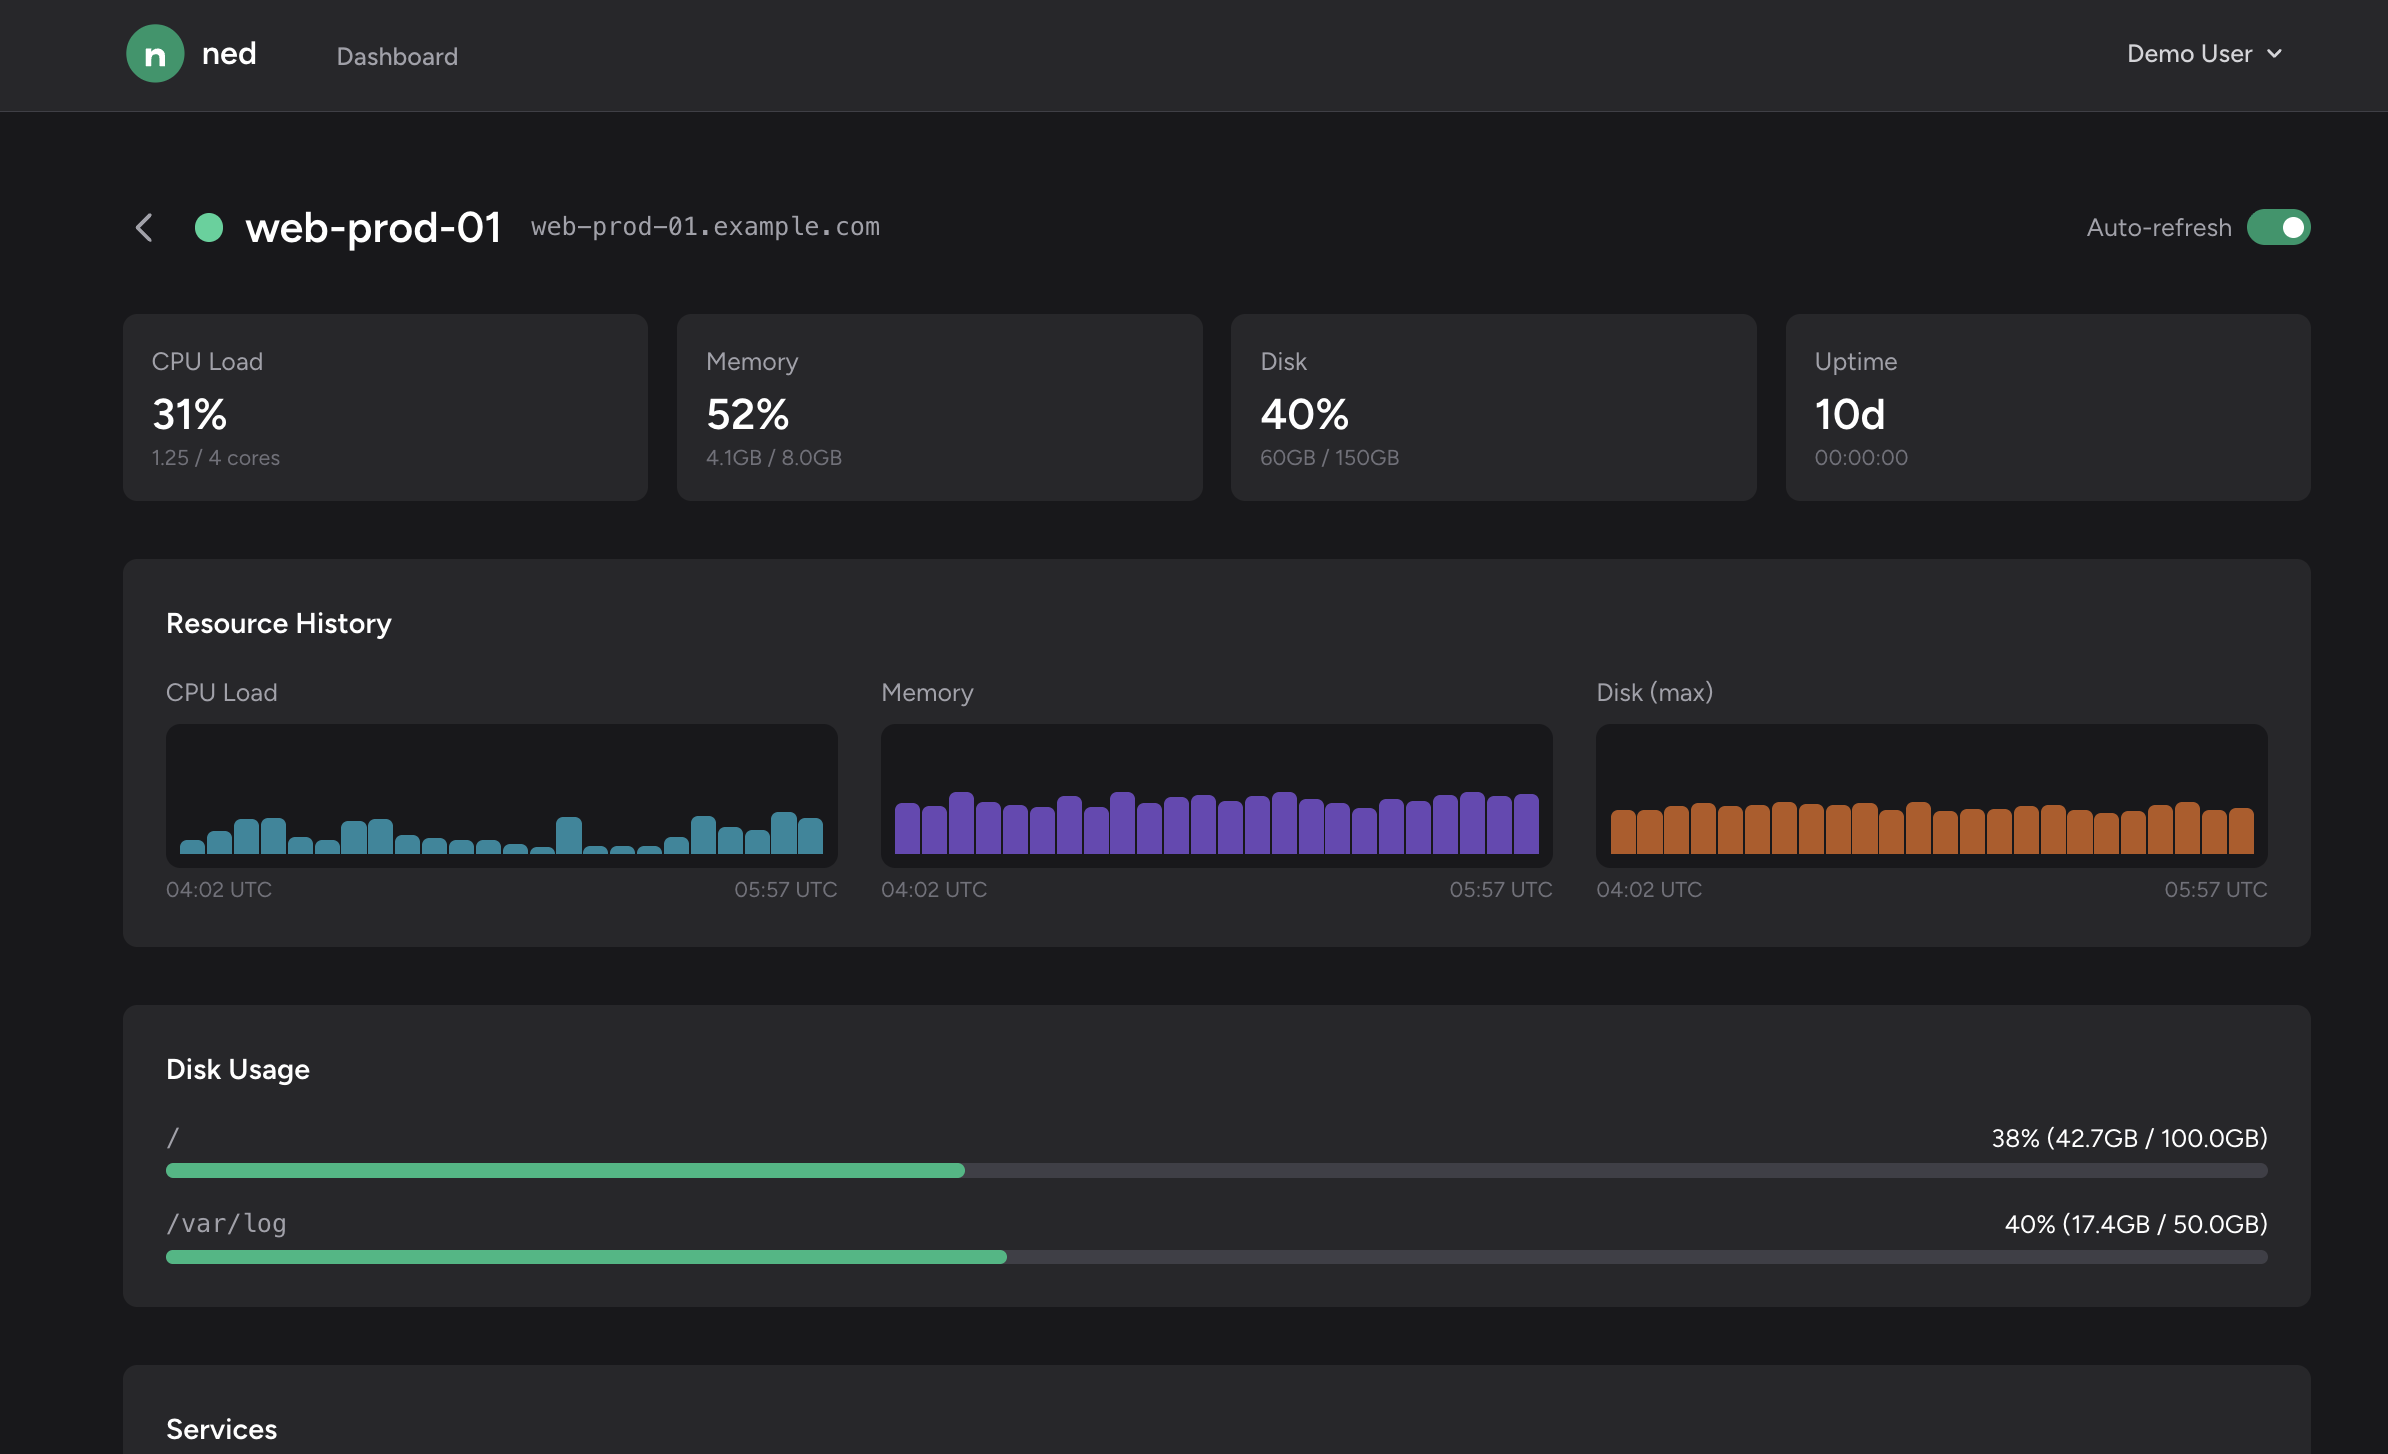Click the purple Memory history chart

(x=1216, y=795)
